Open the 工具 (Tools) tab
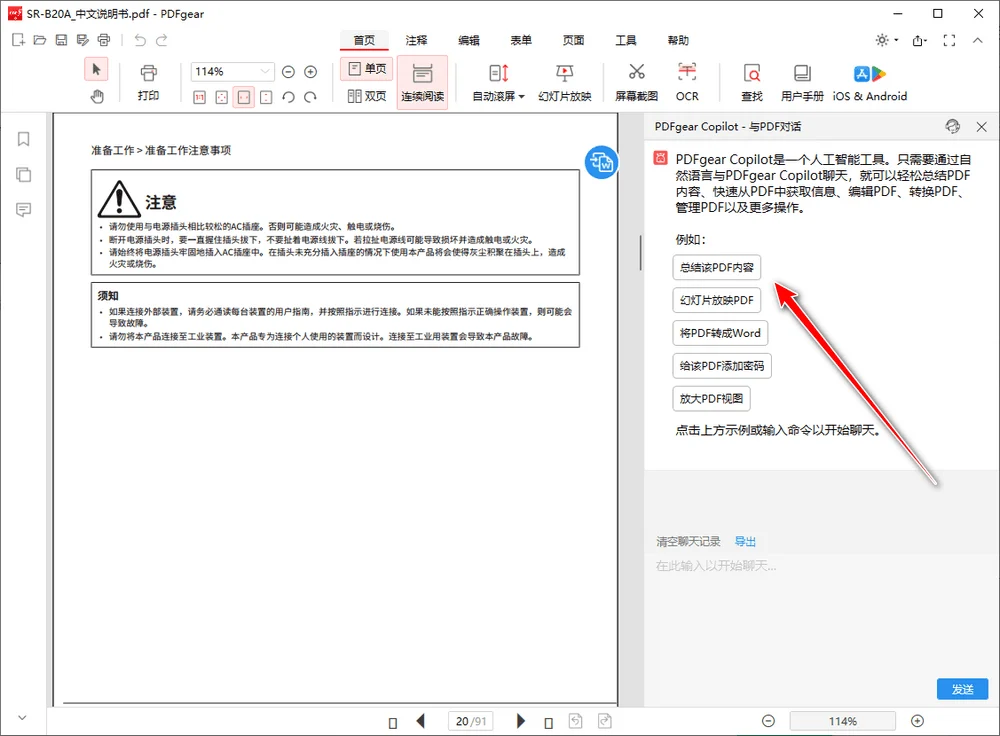The image size is (1000, 736). 626,40
